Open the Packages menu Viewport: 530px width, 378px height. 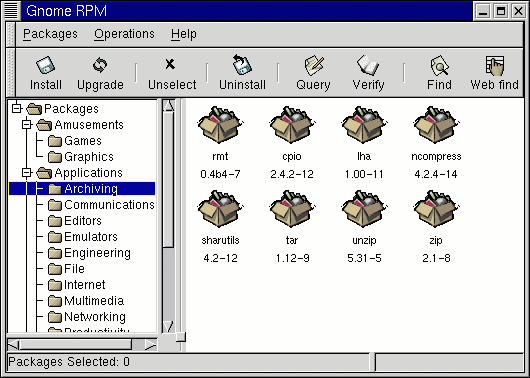[50, 34]
